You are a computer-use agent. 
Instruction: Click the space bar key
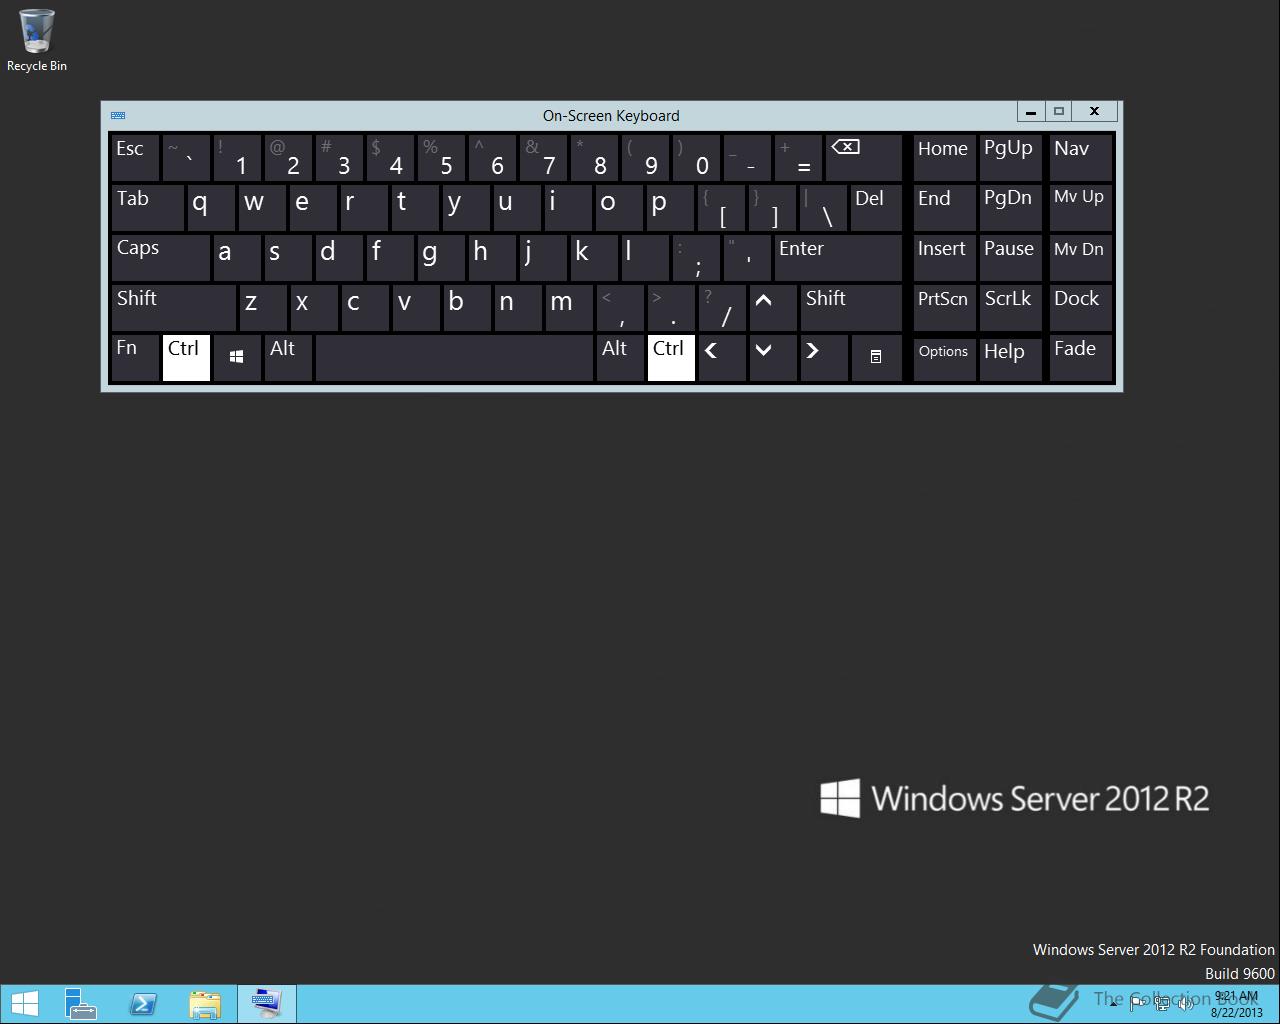pos(454,358)
